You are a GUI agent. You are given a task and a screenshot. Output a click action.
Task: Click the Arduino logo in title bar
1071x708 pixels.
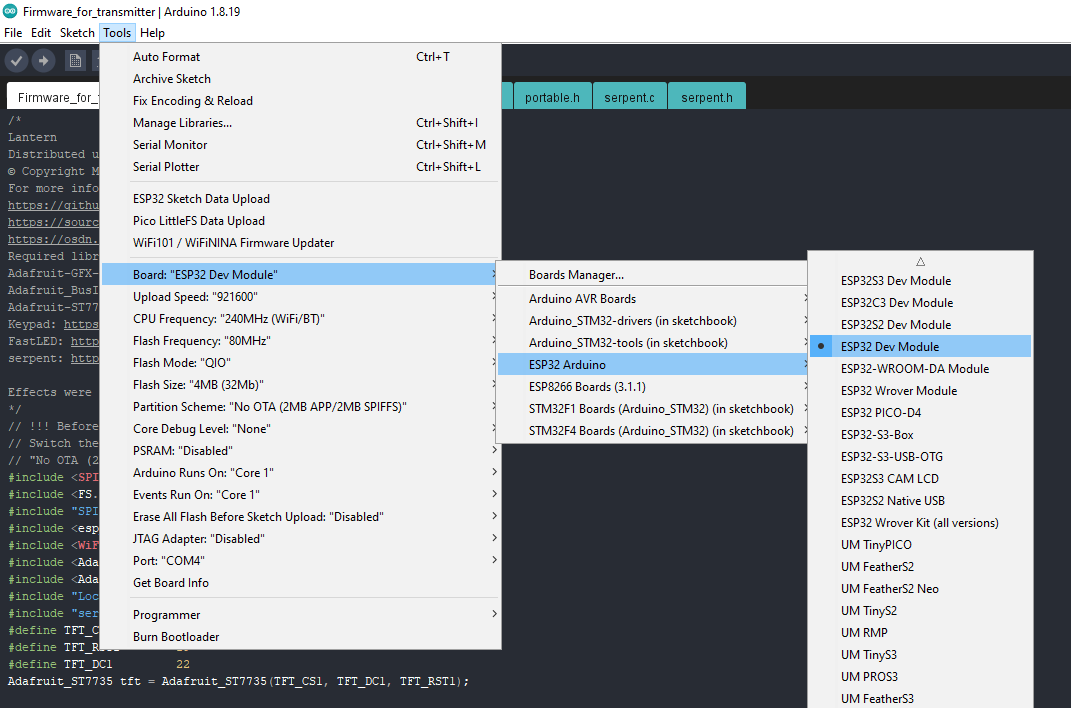[10, 11]
